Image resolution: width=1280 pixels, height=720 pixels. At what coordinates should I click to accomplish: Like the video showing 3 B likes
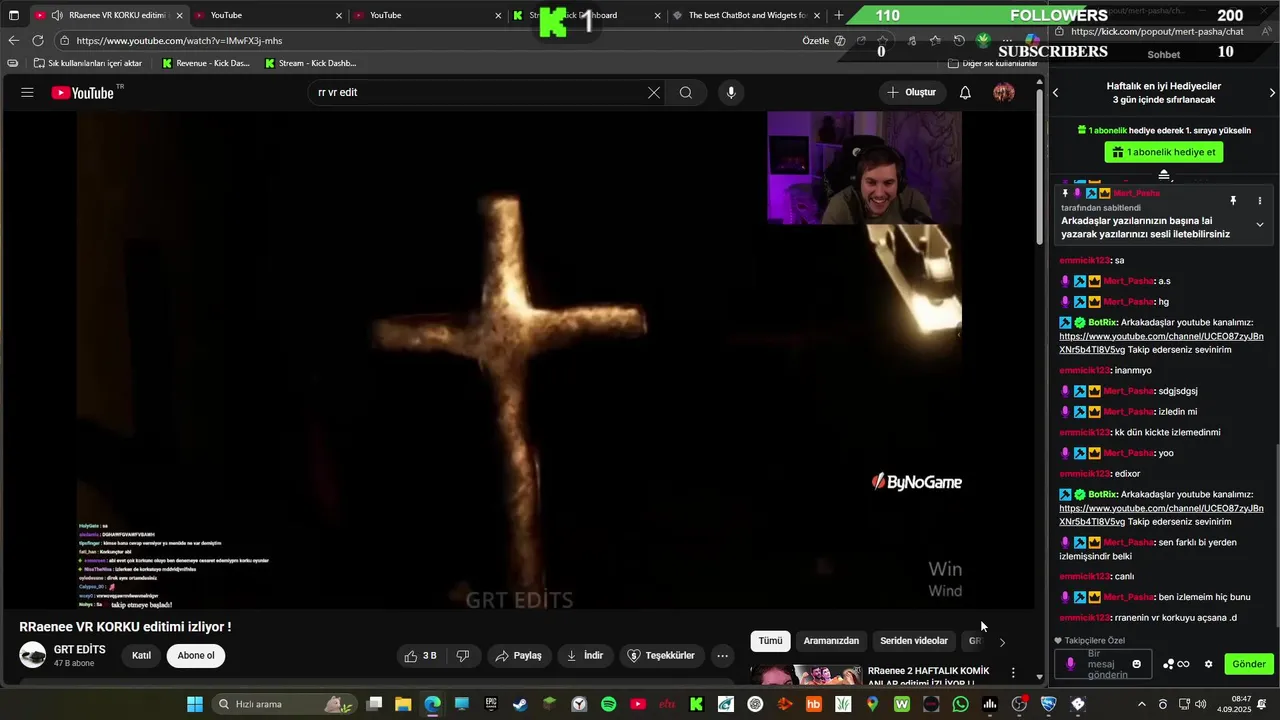click(x=420, y=656)
